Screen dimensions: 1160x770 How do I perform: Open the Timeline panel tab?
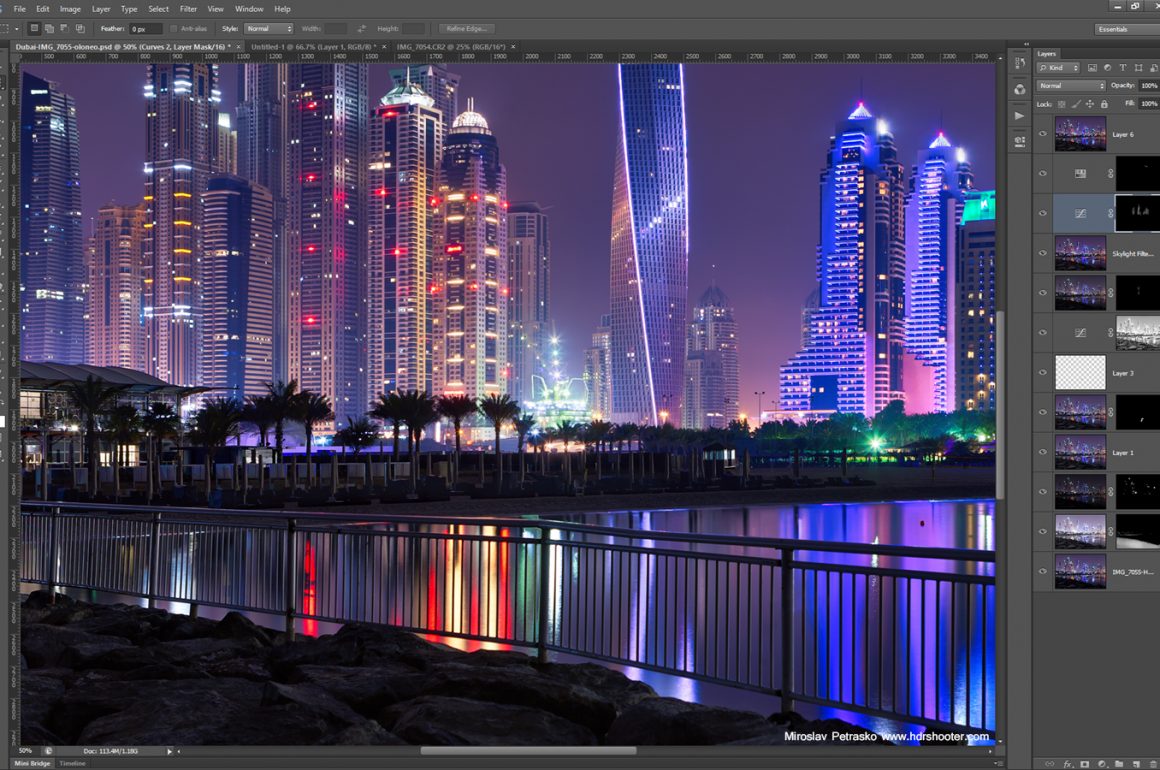[72, 764]
